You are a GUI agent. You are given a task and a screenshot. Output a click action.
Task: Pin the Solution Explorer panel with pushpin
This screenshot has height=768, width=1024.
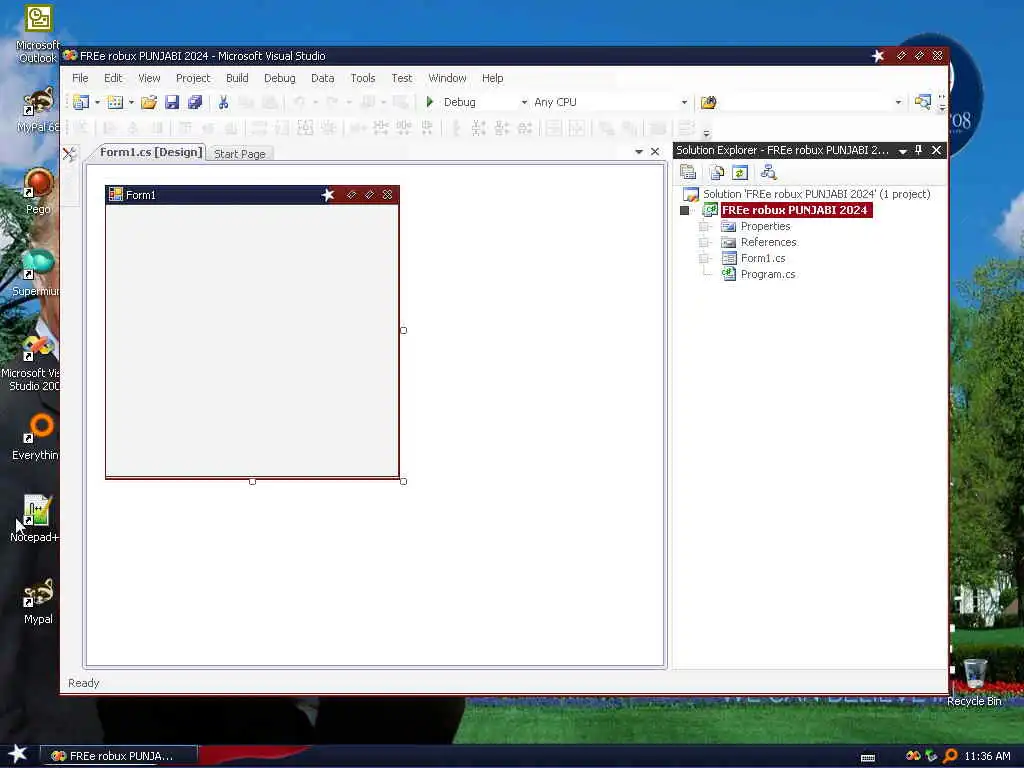point(918,150)
